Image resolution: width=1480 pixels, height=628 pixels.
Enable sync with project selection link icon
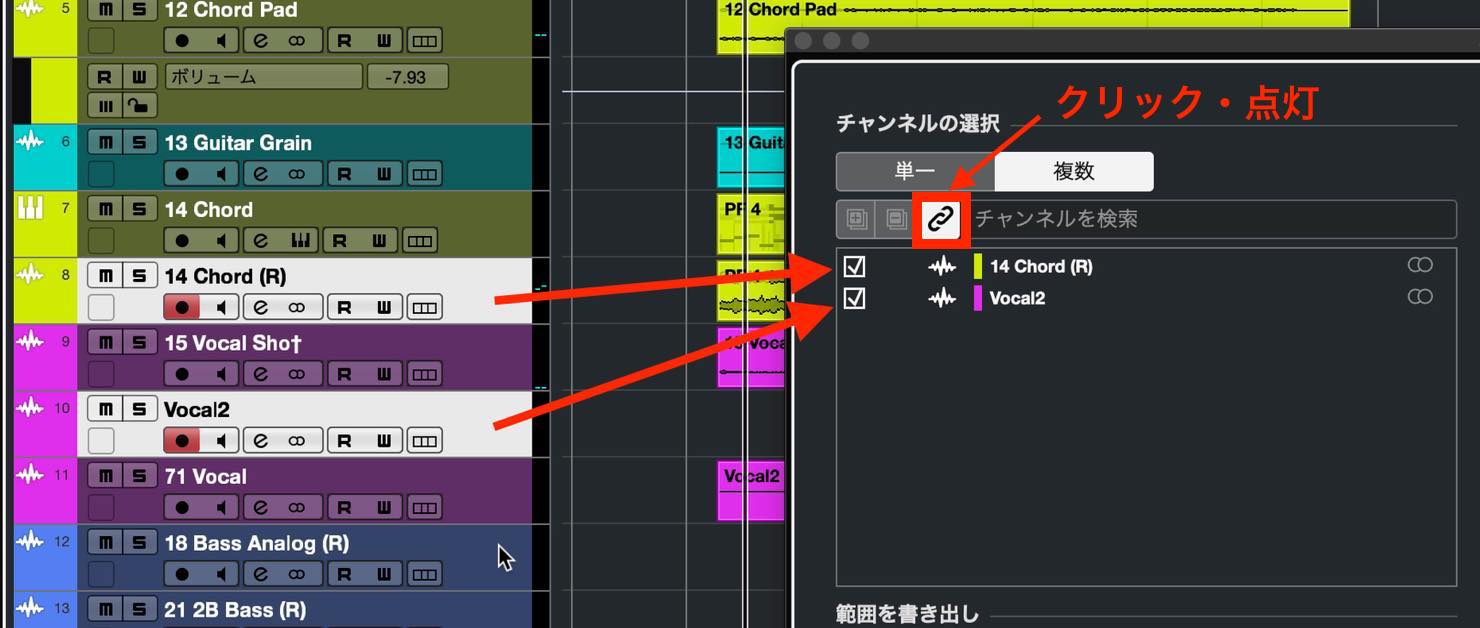940,219
